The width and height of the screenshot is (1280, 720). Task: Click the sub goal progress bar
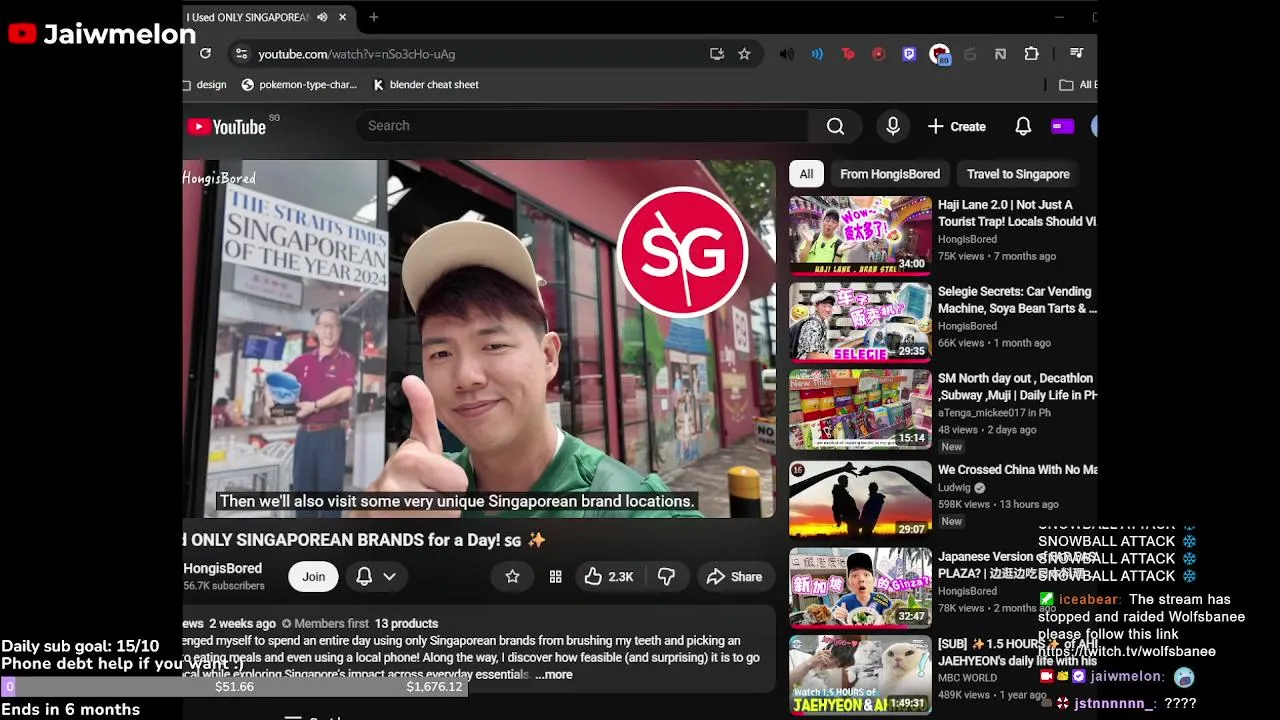tap(233, 687)
